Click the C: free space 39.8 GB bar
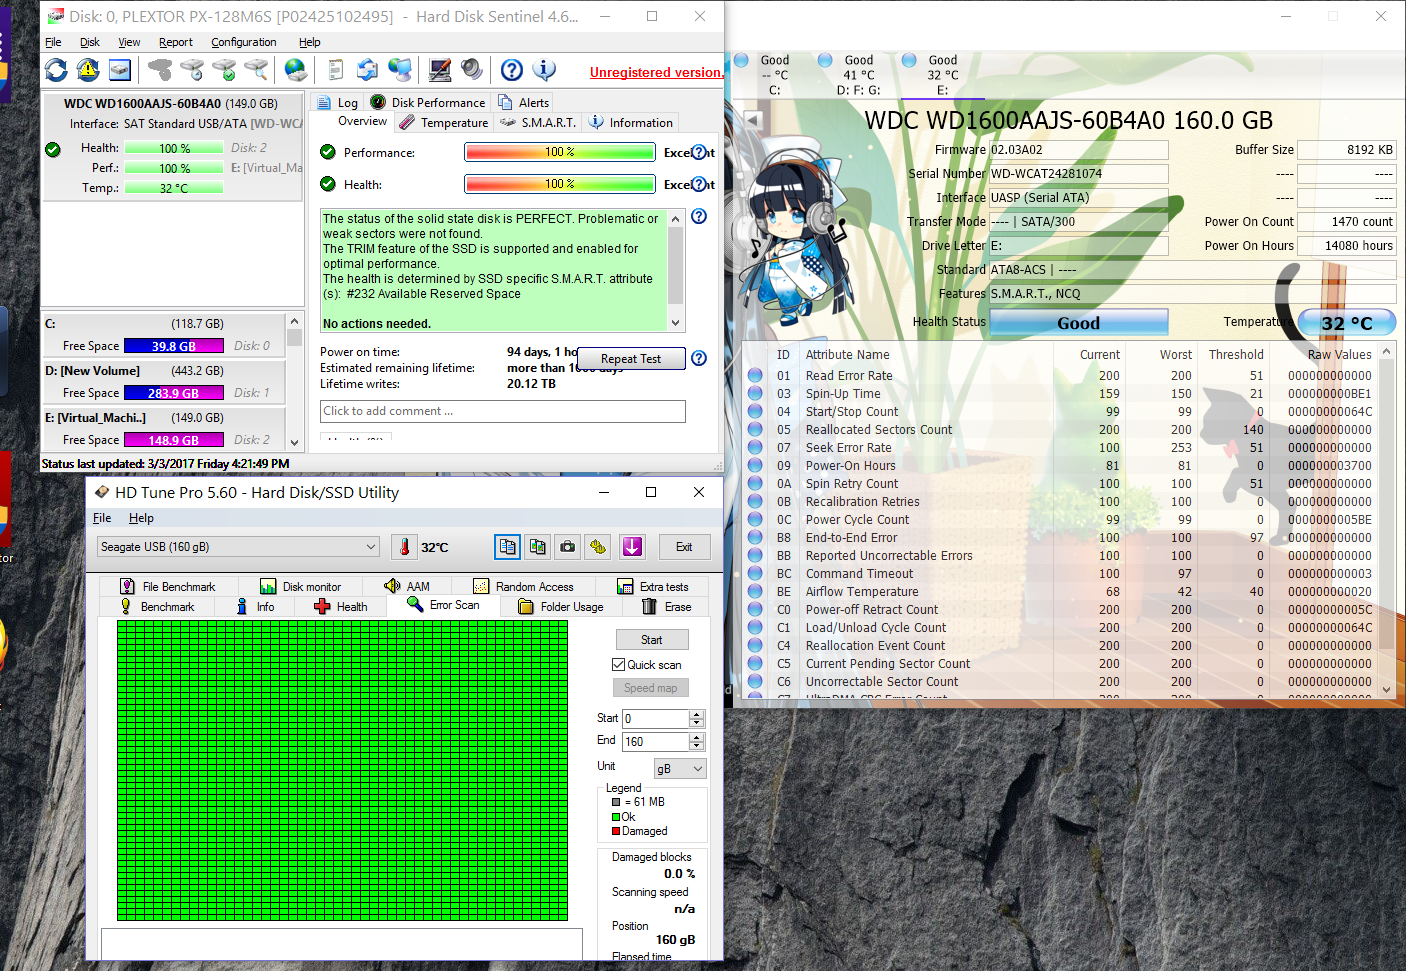This screenshot has width=1406, height=971. pyautogui.click(x=174, y=346)
